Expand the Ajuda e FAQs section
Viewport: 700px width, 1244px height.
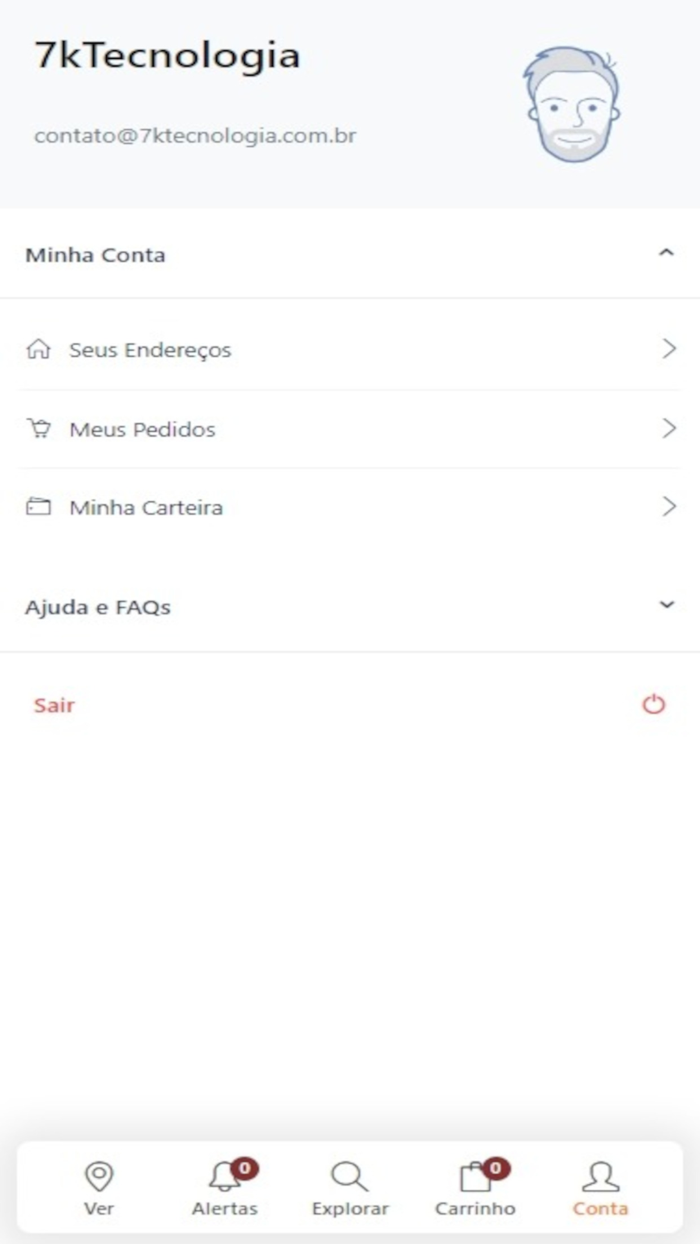(x=666, y=606)
